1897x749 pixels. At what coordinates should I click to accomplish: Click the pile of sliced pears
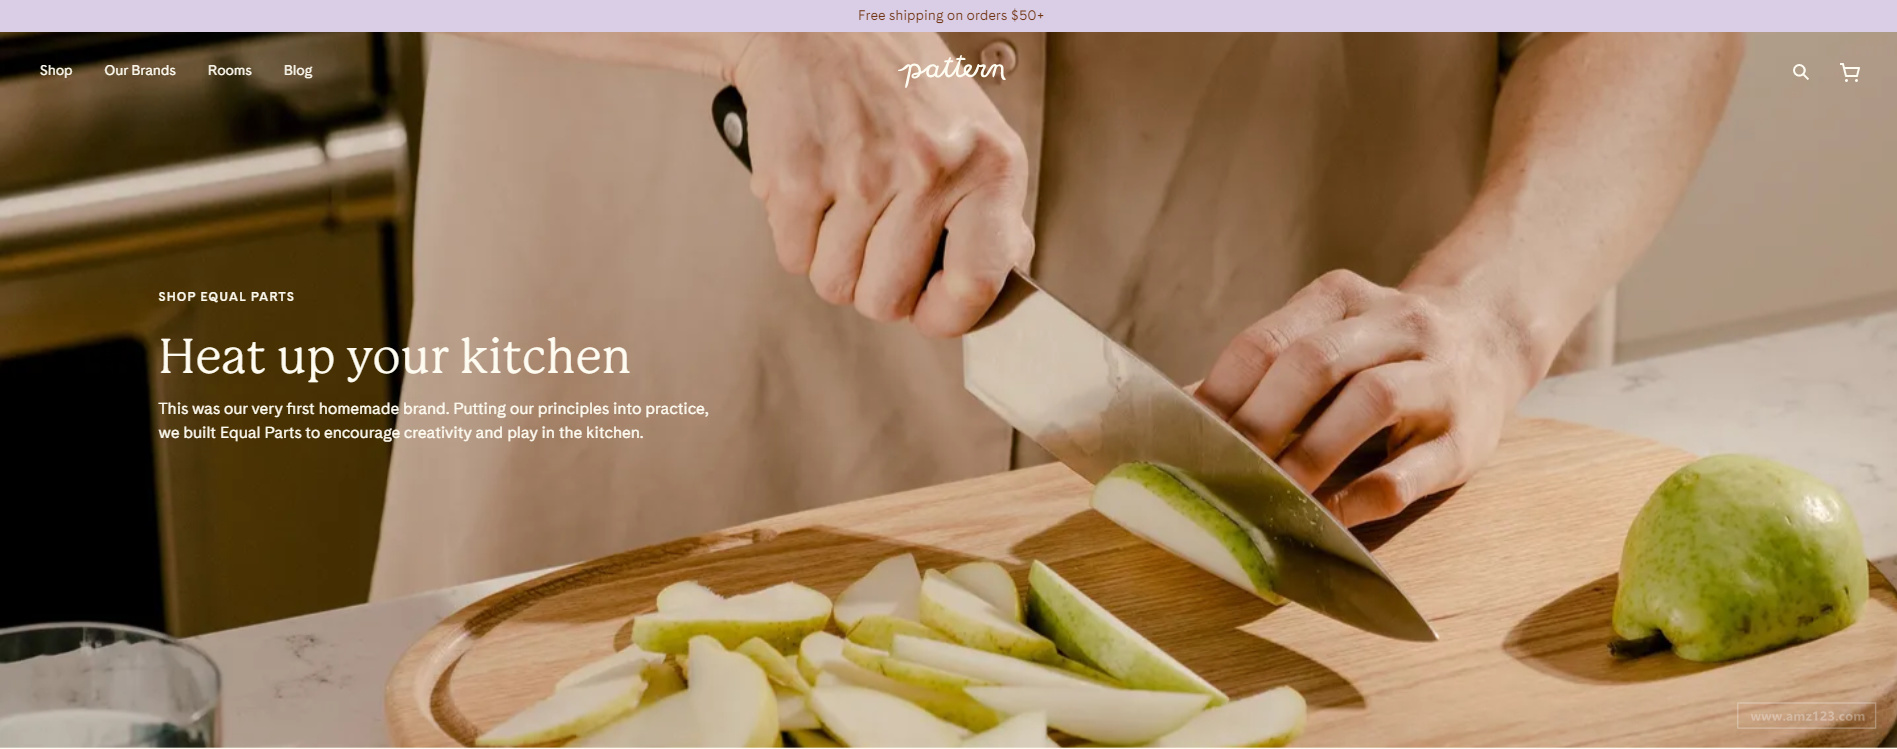[x=900, y=655]
